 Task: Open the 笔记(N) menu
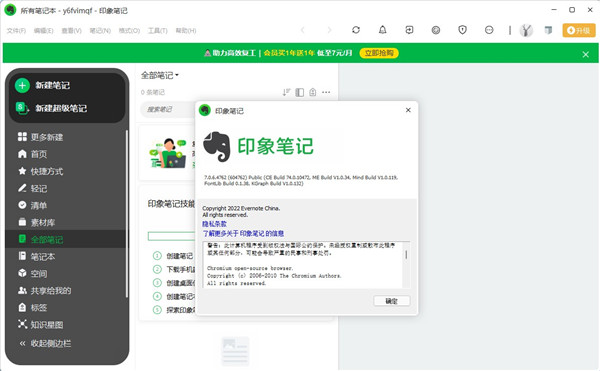point(100,31)
